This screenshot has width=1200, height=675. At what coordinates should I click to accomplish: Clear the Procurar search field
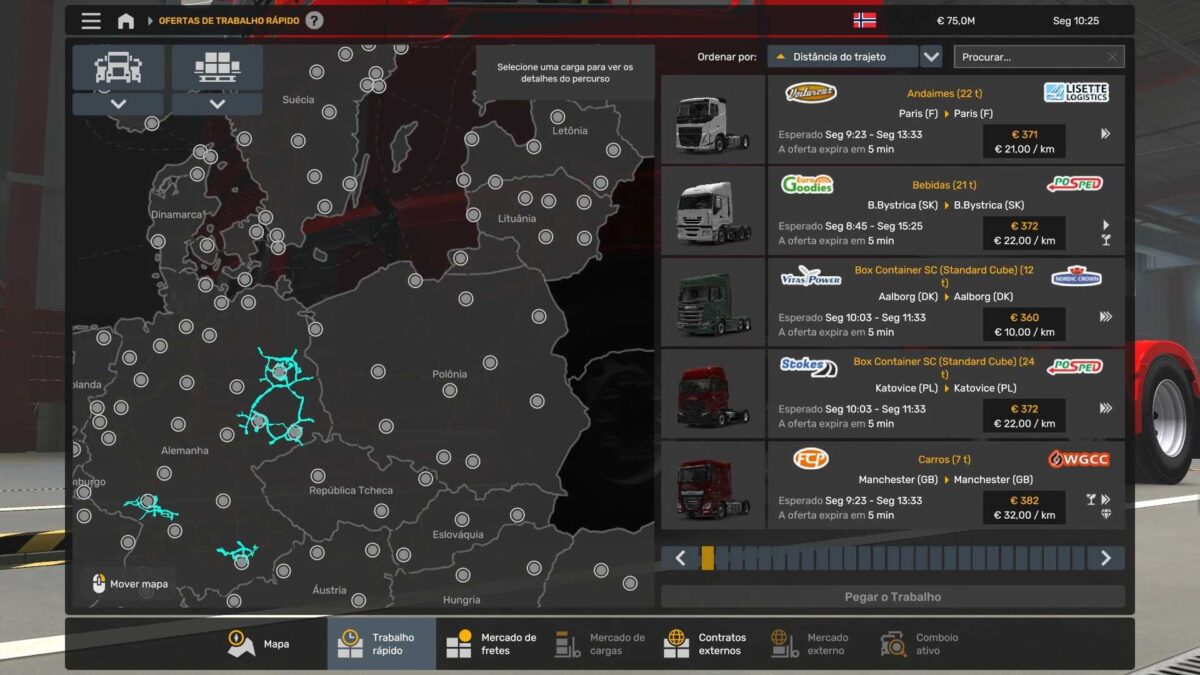1112,57
